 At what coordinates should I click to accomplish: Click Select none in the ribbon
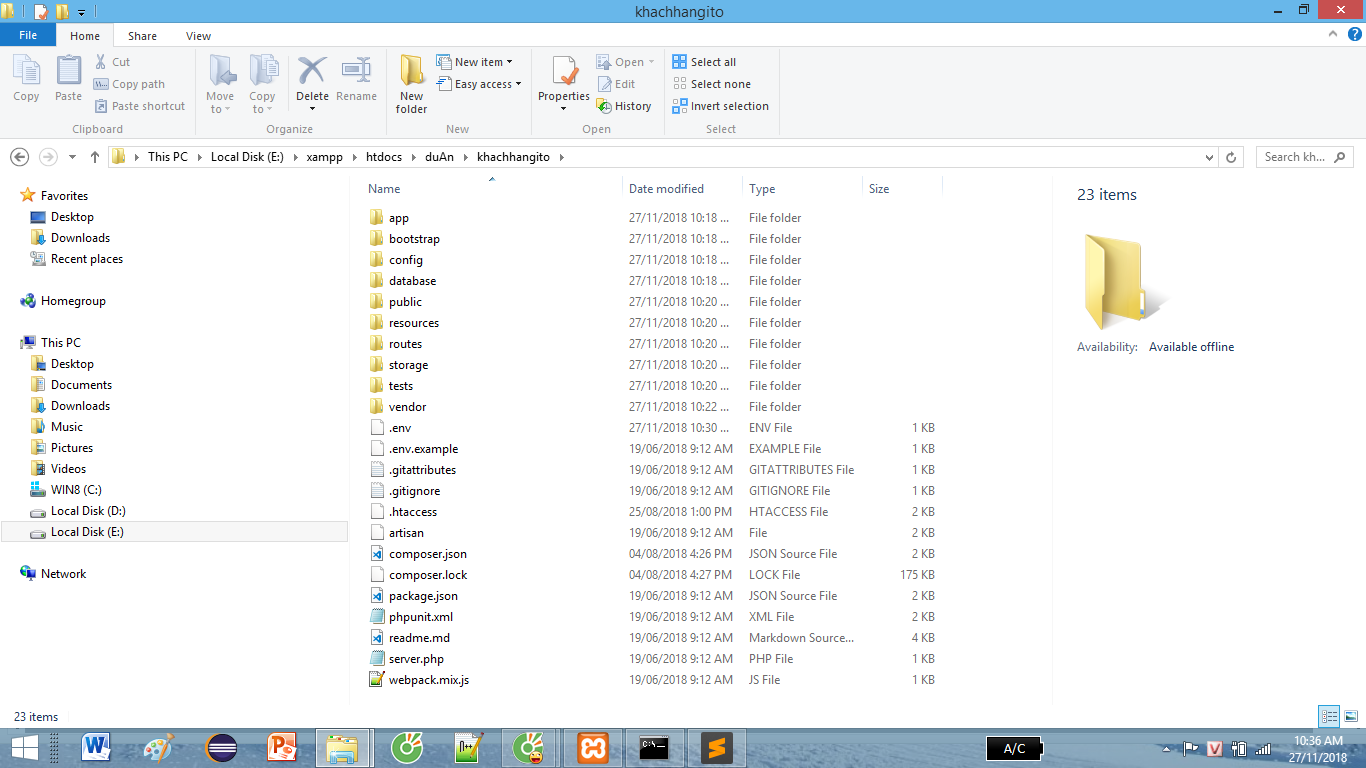[x=711, y=84]
